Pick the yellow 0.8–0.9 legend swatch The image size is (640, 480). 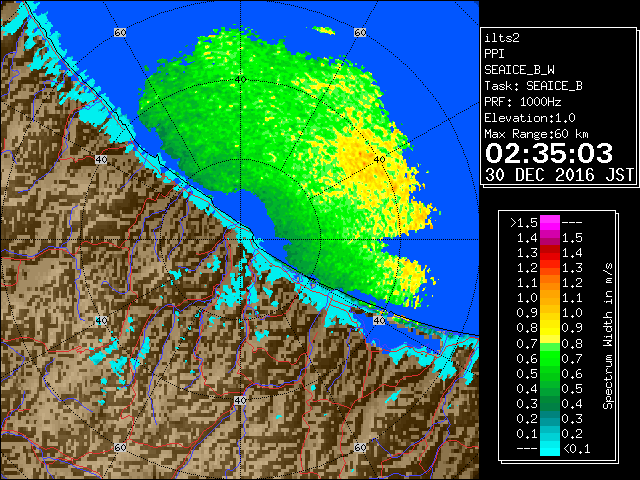[x=550, y=328]
